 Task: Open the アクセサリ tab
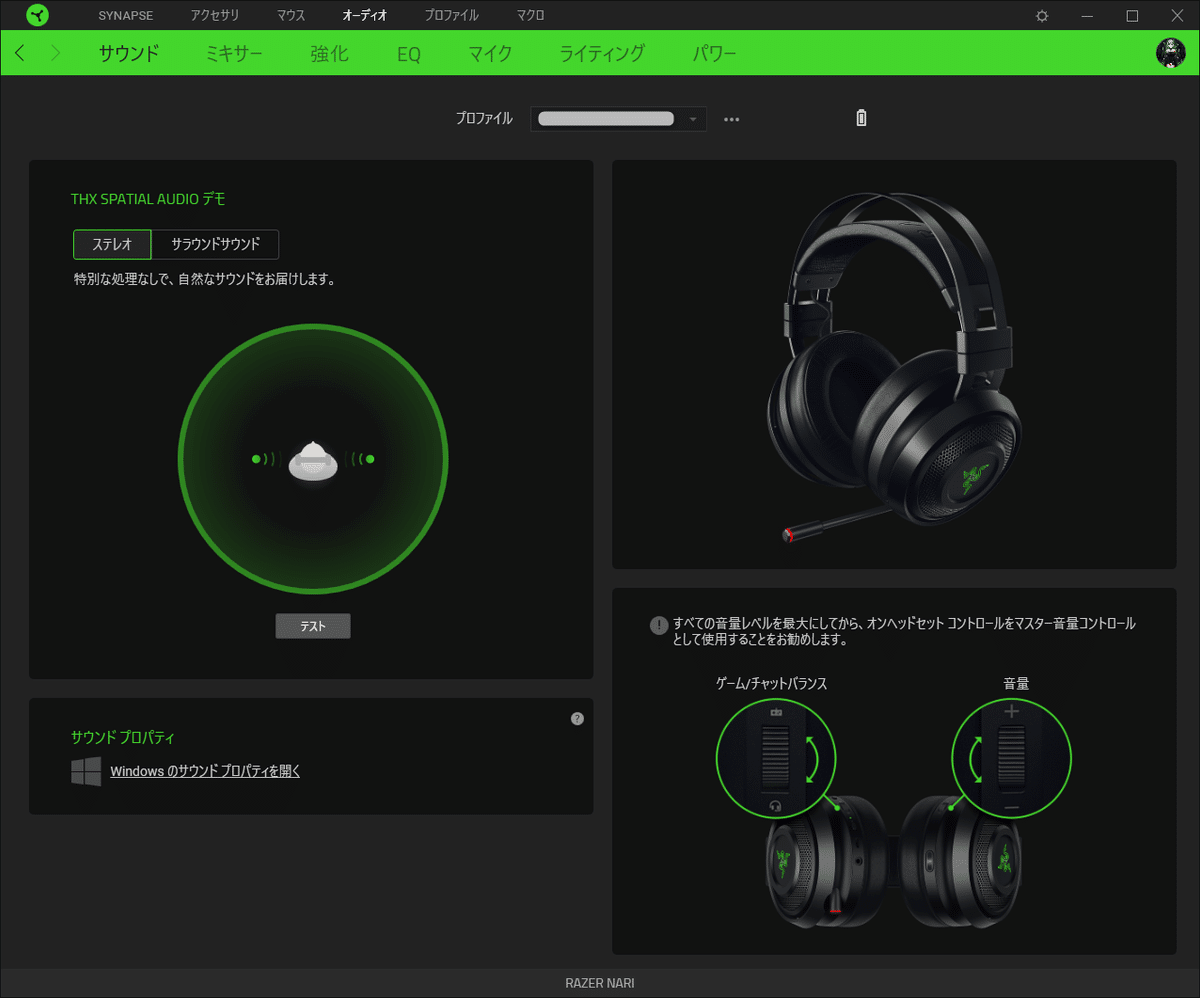tap(216, 16)
